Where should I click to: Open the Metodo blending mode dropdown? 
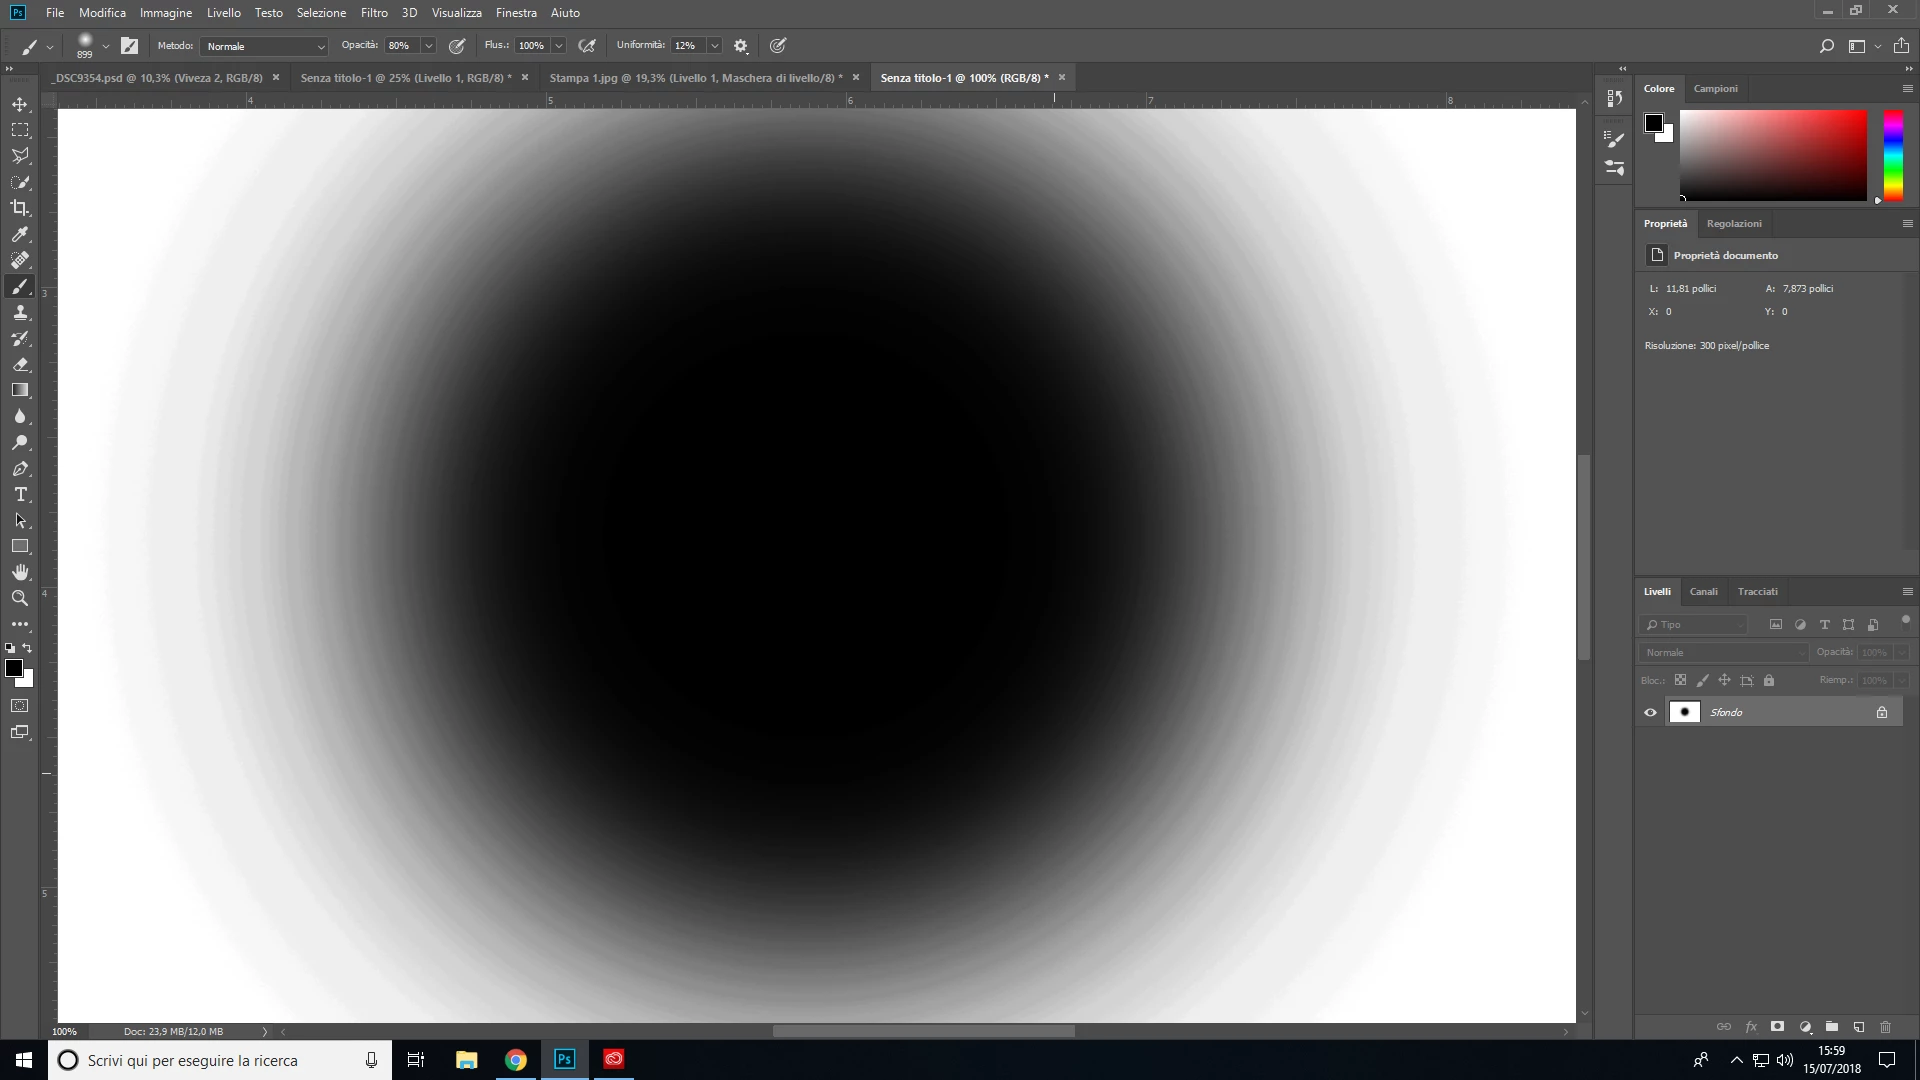point(265,46)
